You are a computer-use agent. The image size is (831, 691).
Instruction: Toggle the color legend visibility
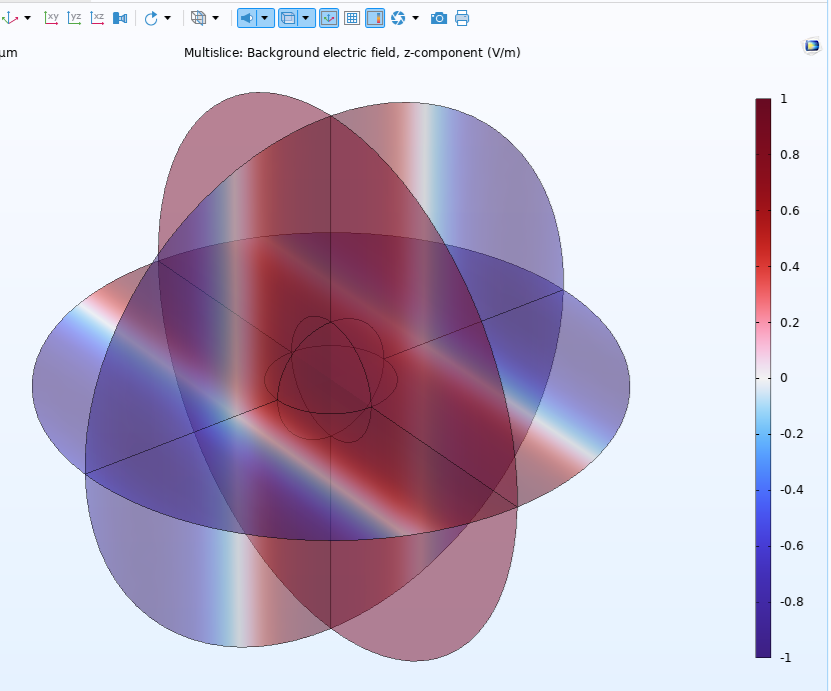375,18
